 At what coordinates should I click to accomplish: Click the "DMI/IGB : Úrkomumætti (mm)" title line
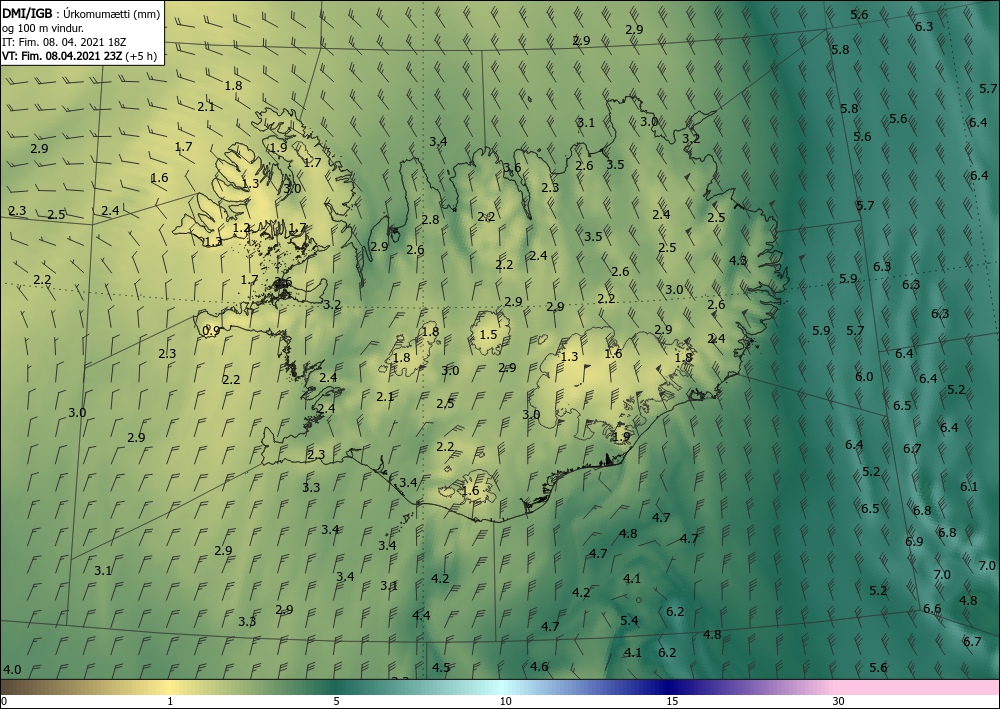click(x=81, y=13)
